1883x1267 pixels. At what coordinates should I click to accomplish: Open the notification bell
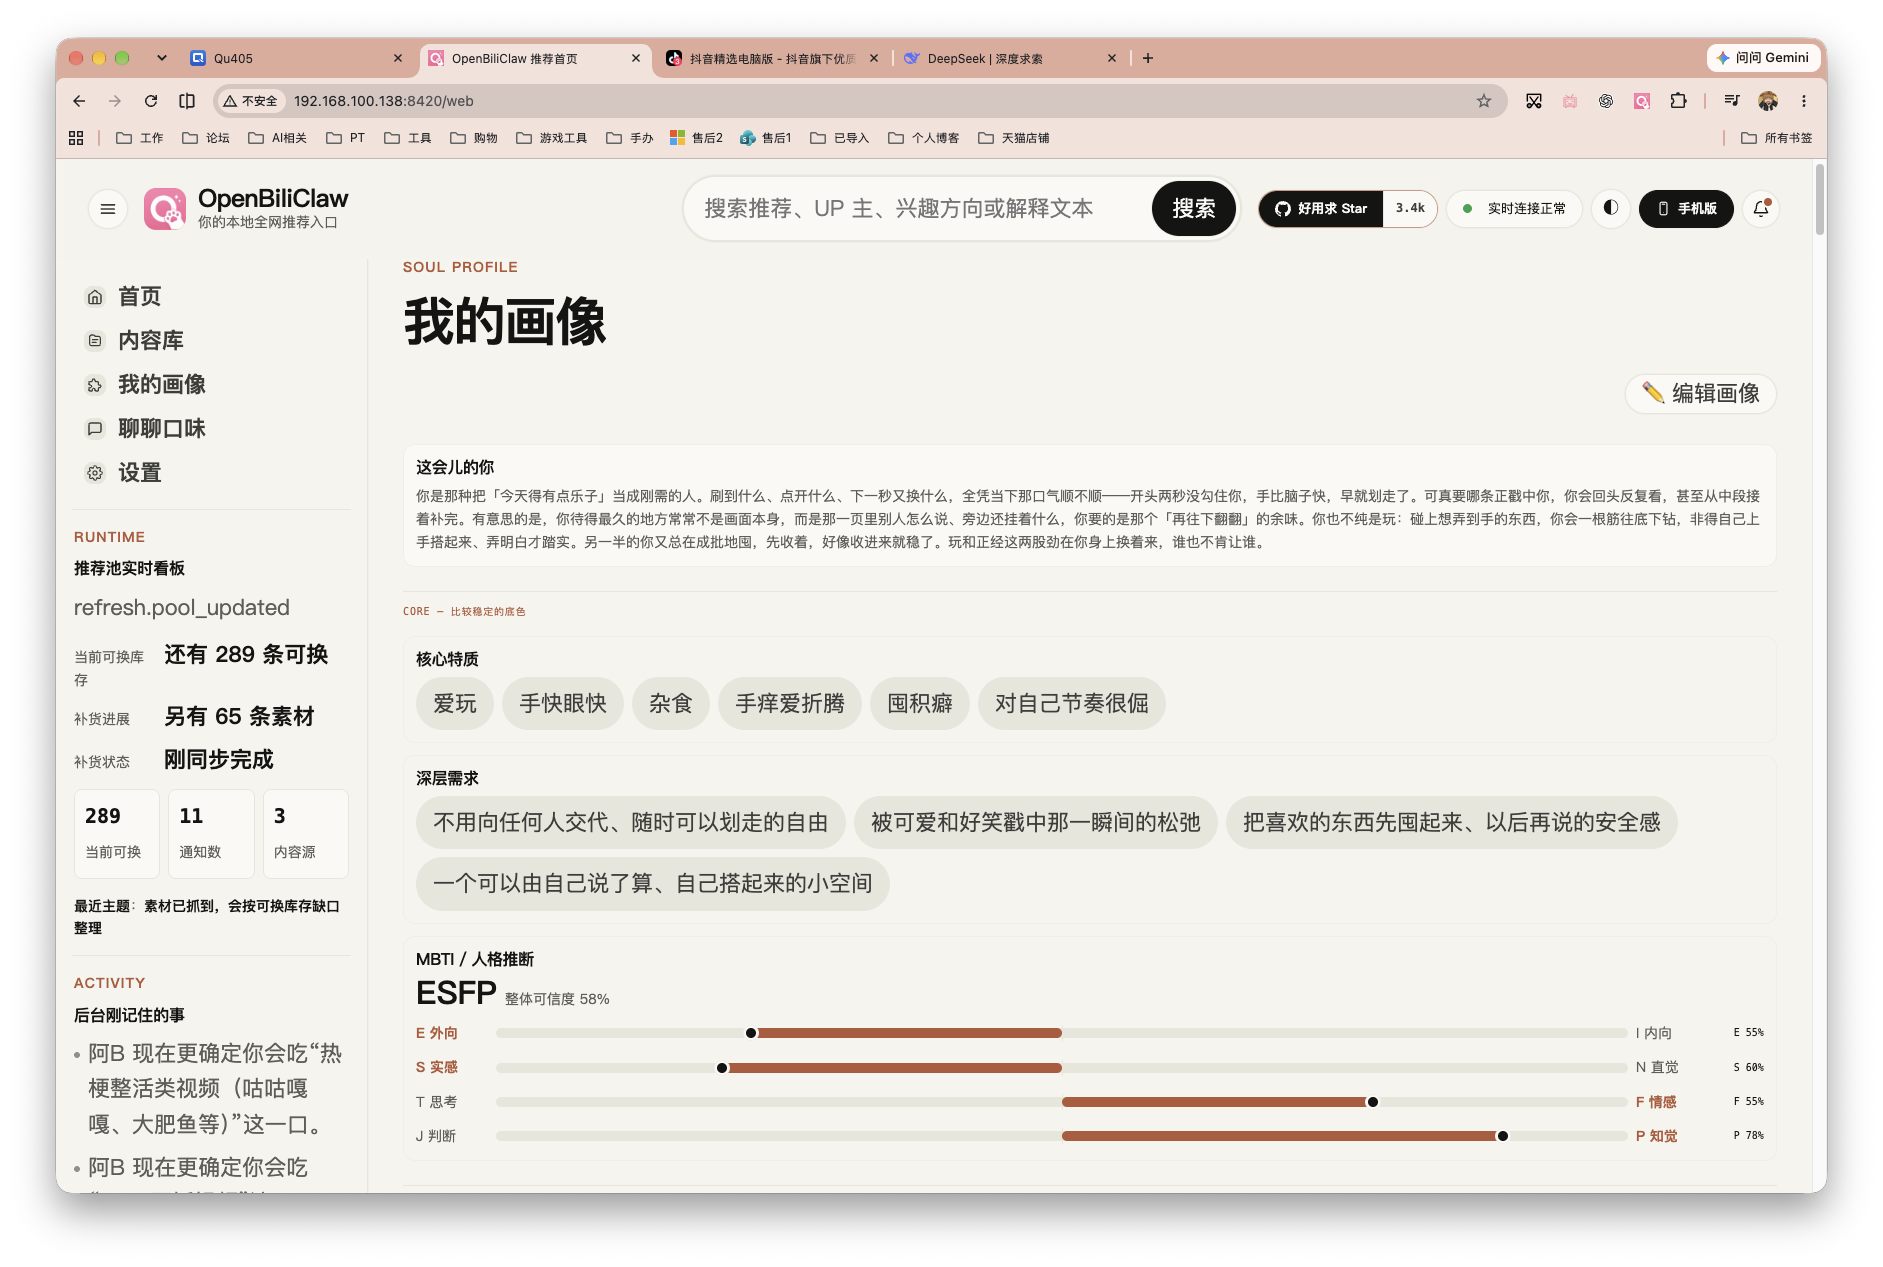(x=1761, y=208)
